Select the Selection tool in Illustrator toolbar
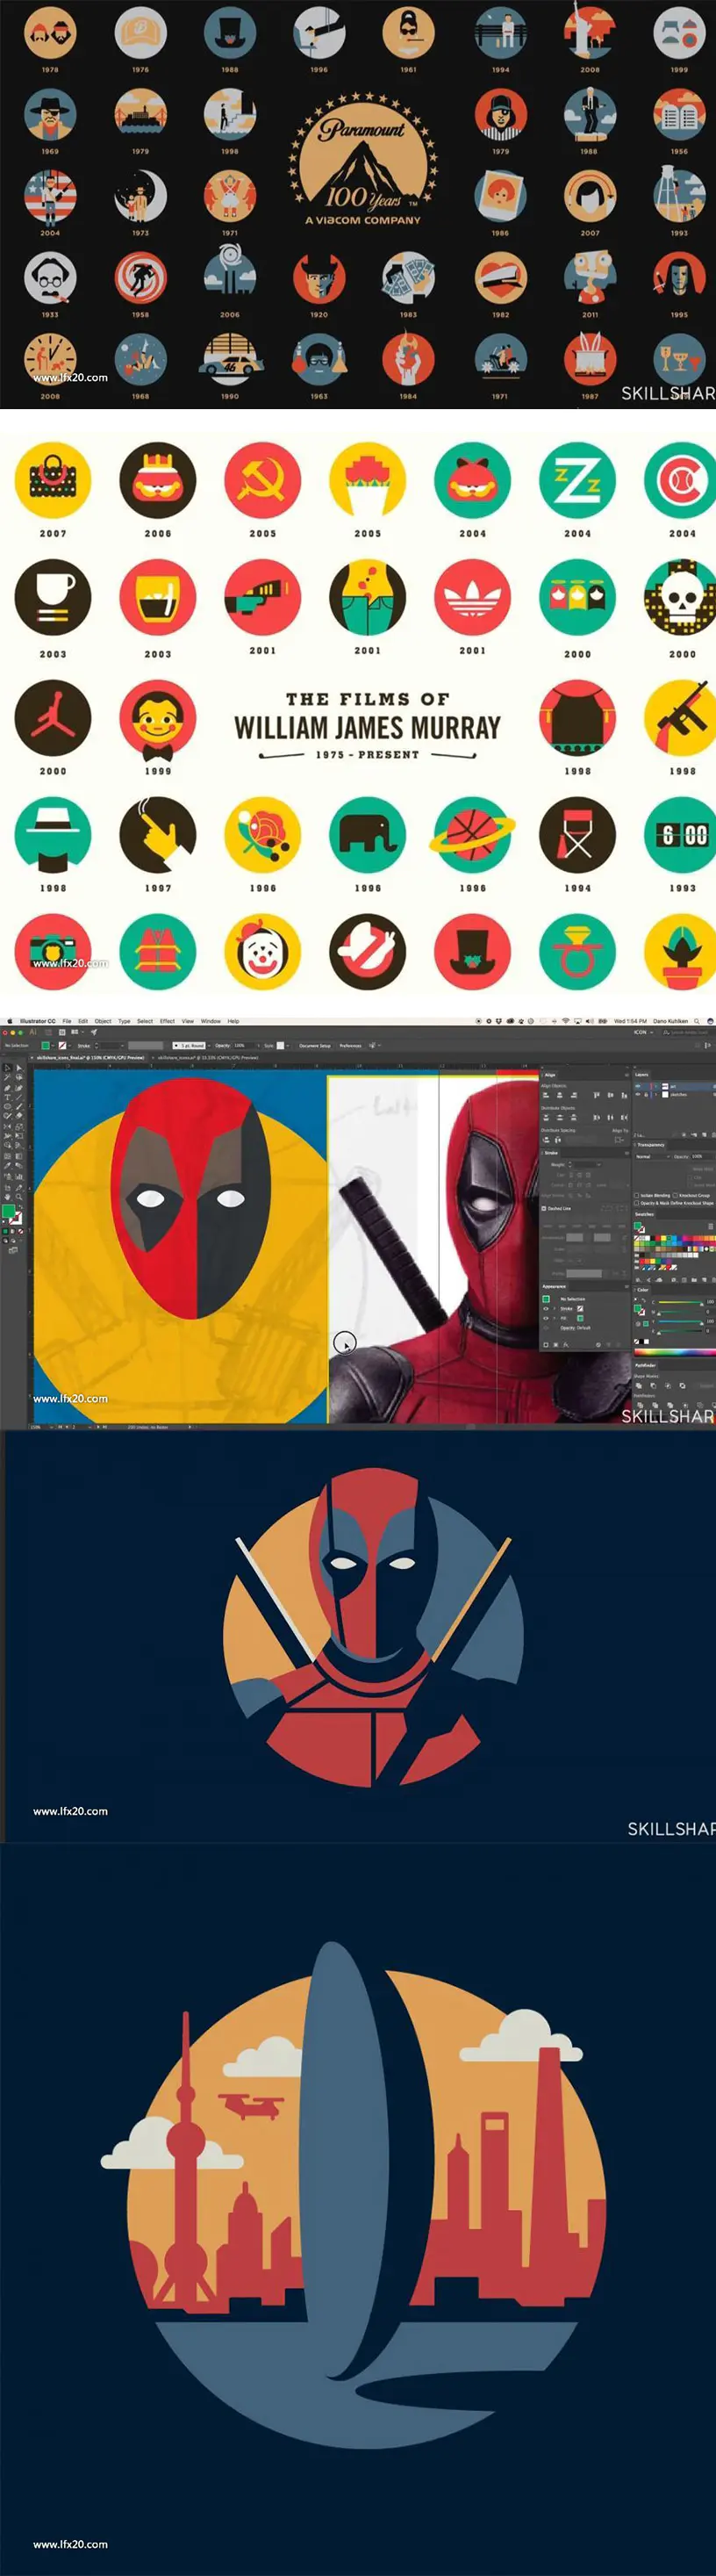This screenshot has width=716, height=2576. (x=7, y=1068)
